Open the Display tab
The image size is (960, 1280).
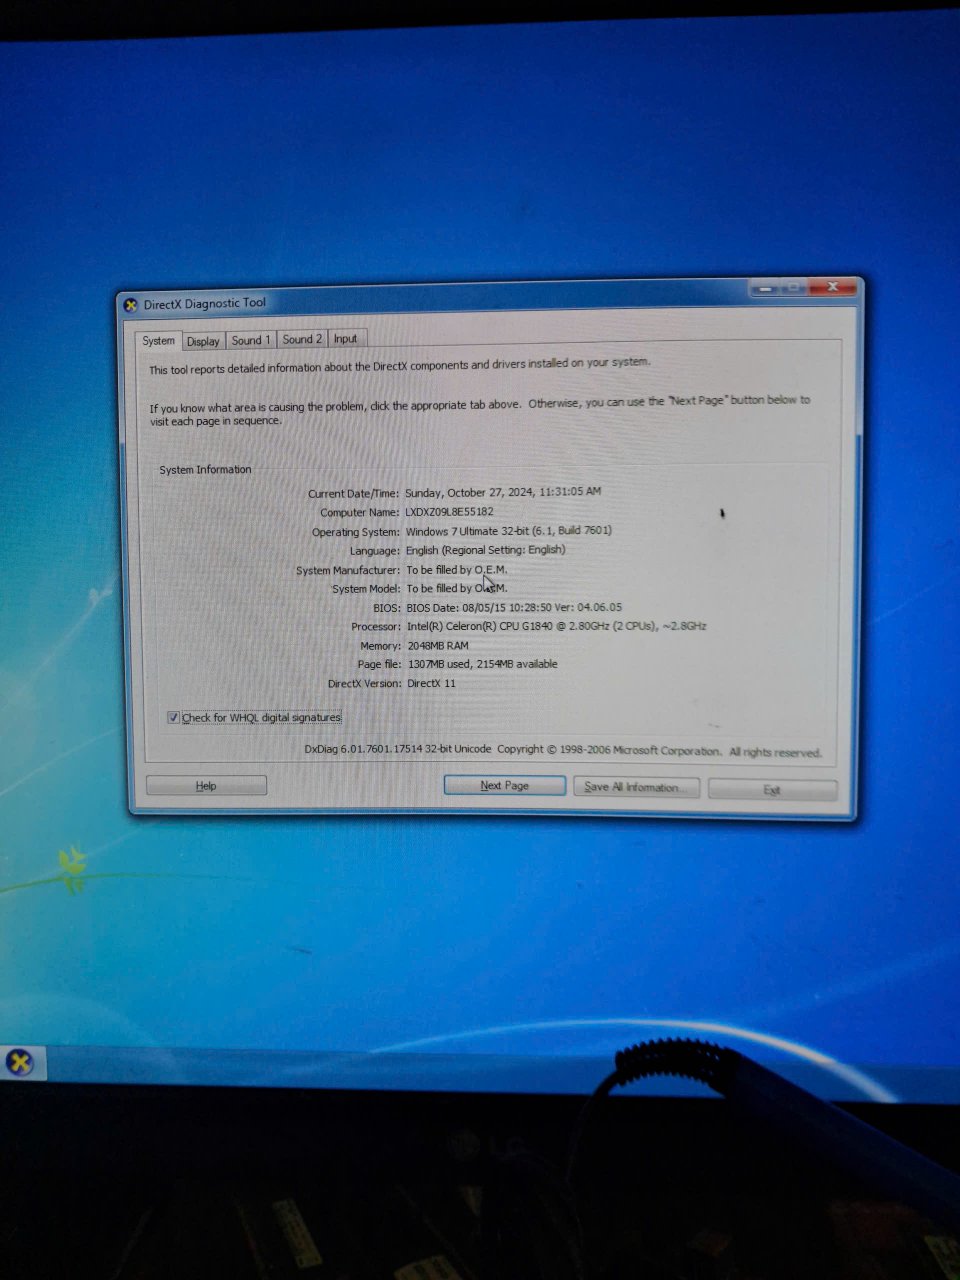203,341
